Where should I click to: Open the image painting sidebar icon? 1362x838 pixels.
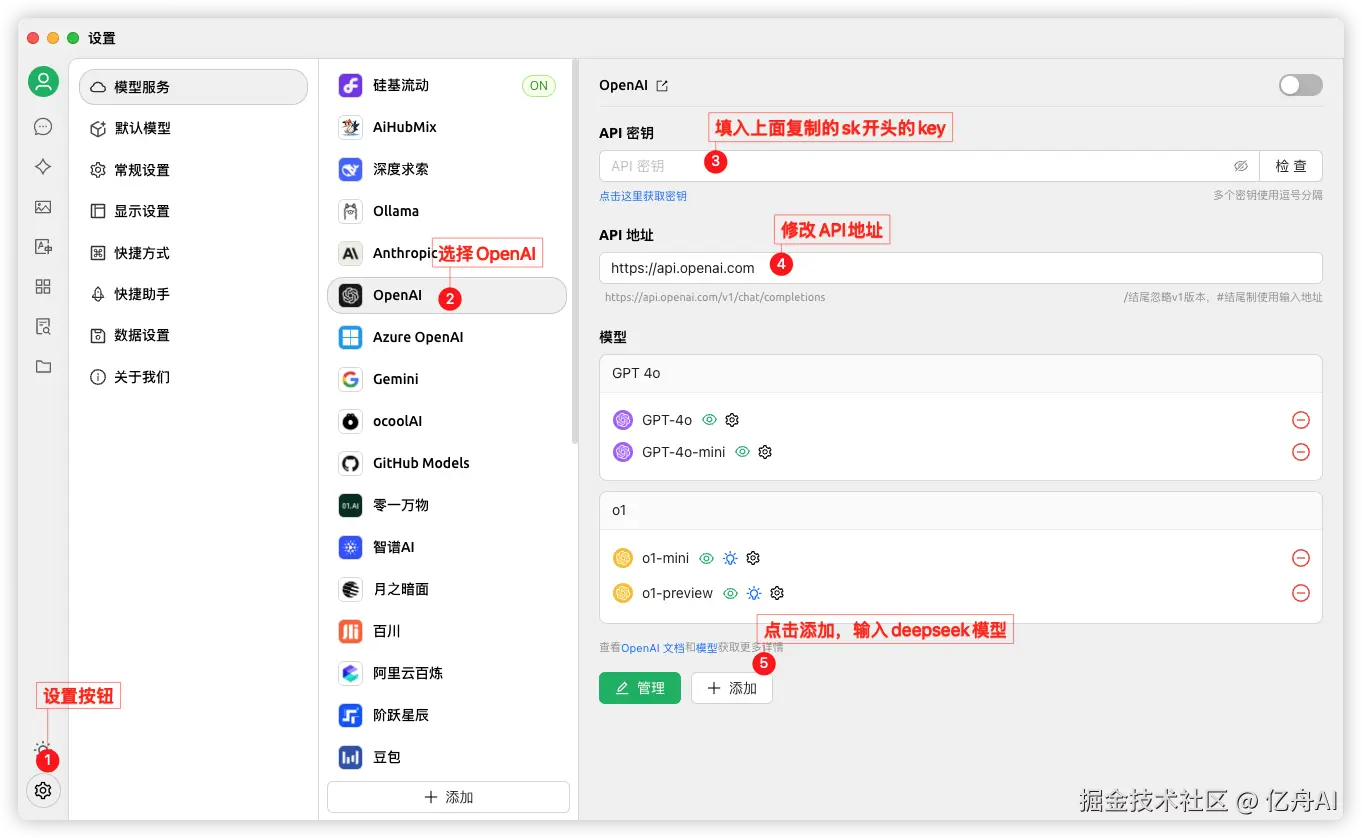(x=43, y=207)
